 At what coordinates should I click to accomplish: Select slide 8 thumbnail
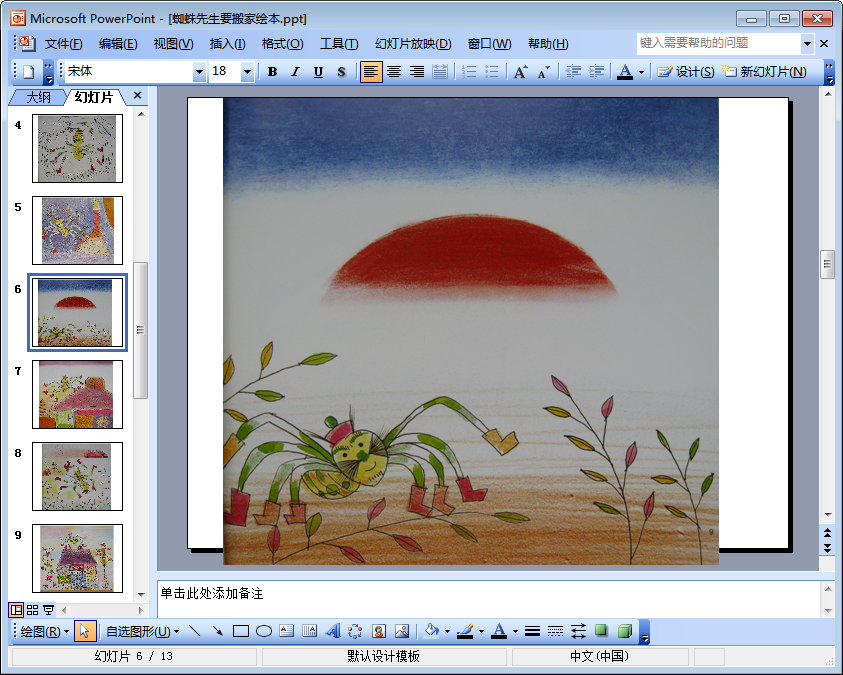[77, 477]
